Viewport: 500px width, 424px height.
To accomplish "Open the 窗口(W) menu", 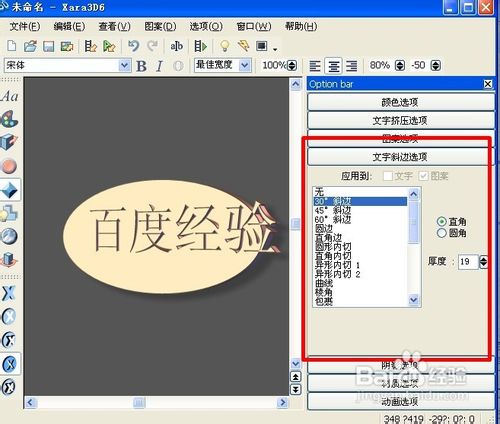I will point(254,27).
